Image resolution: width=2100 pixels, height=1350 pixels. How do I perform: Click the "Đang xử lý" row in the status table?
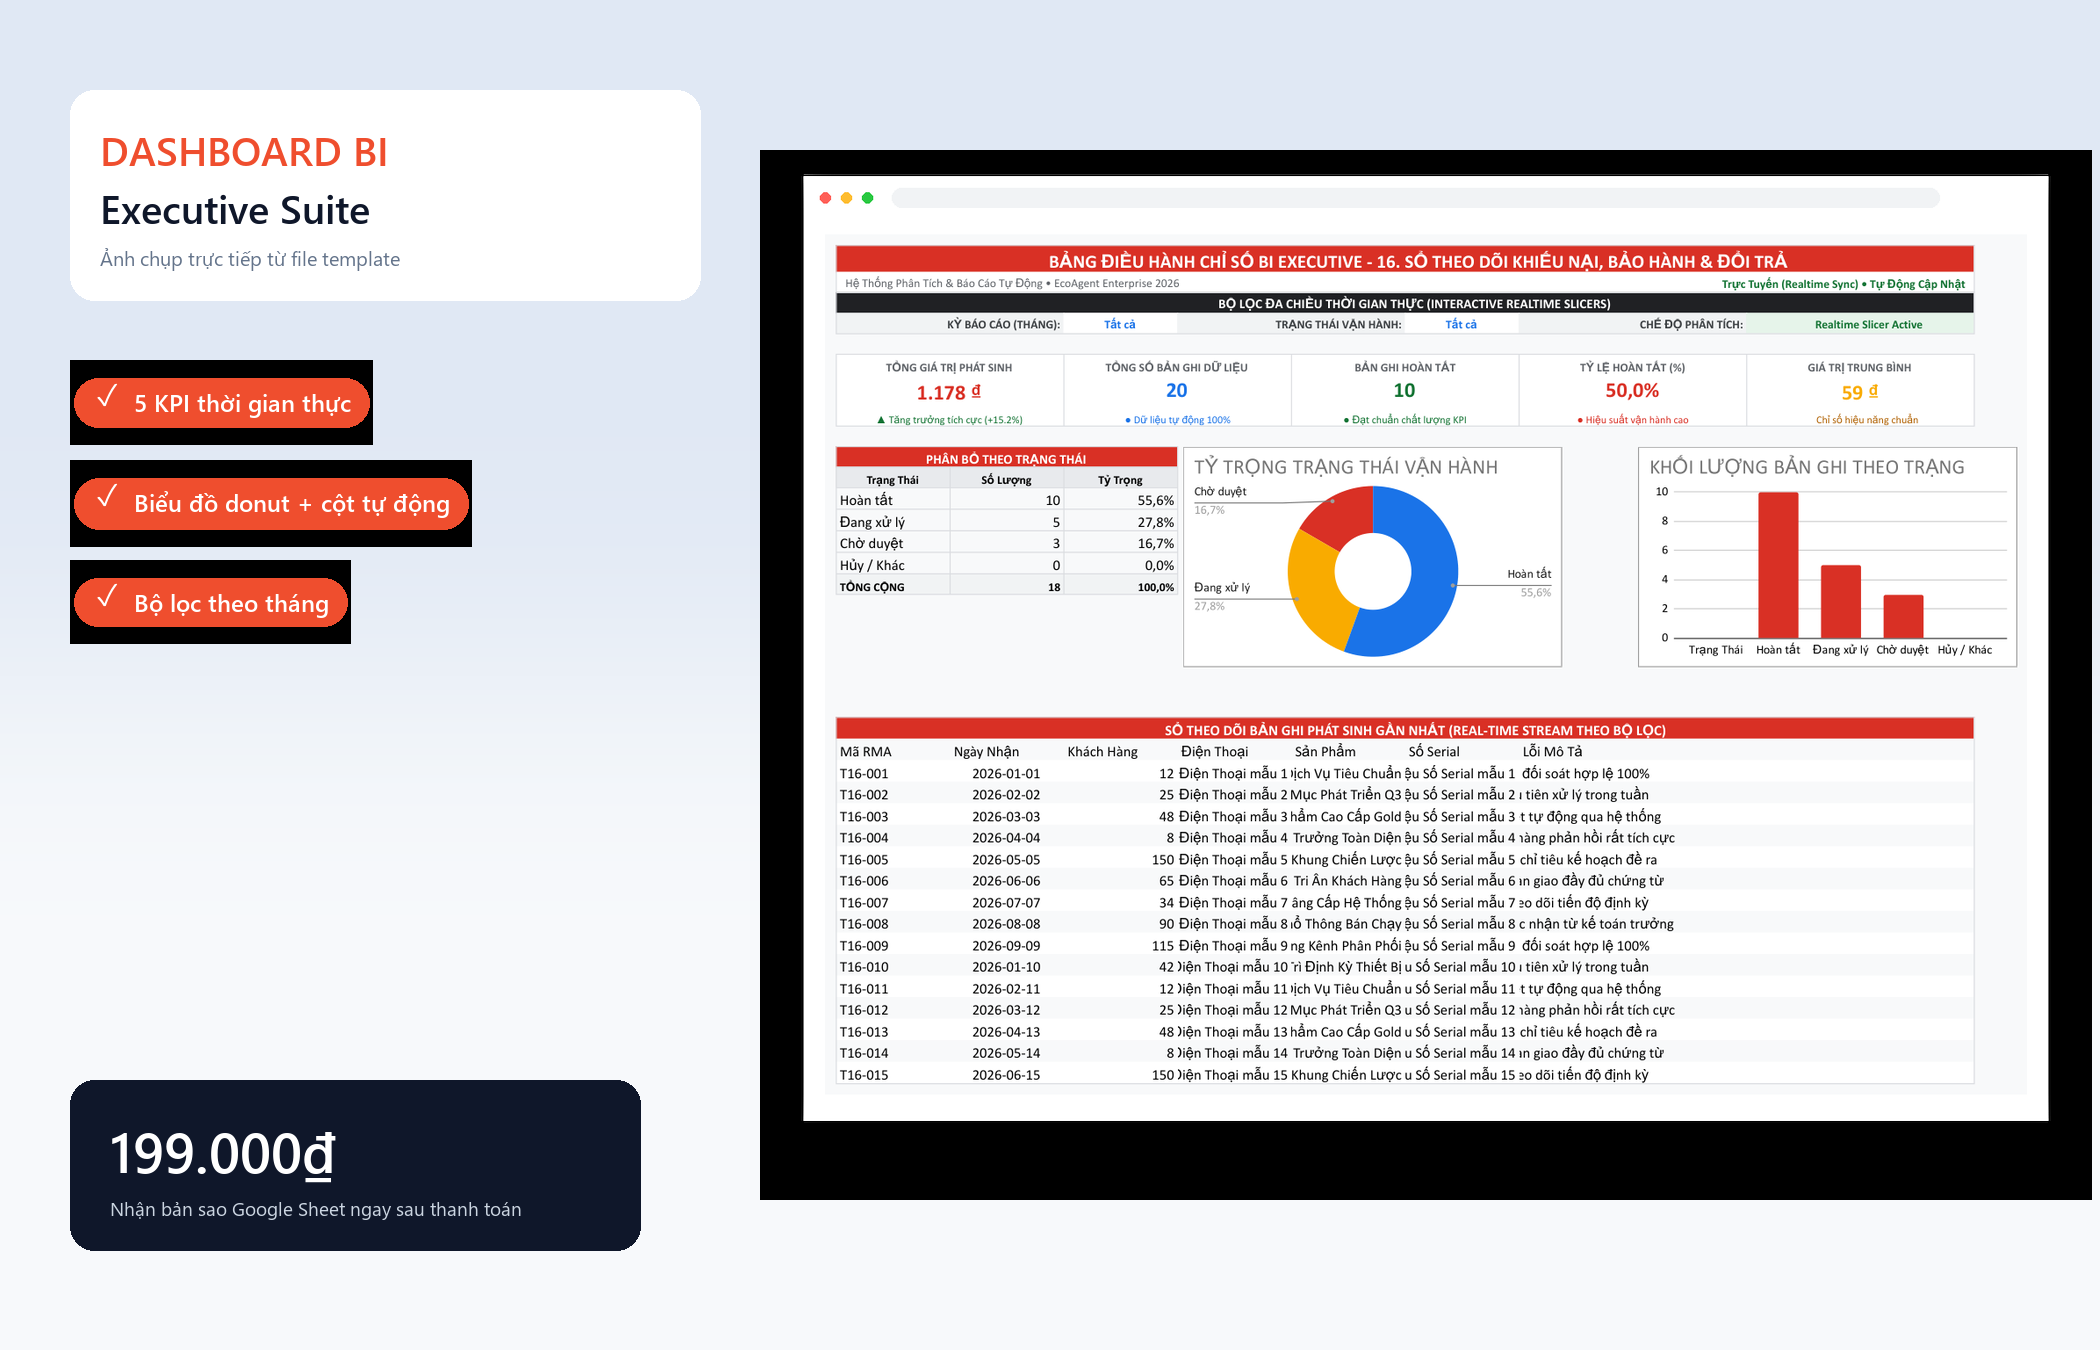coord(1006,522)
